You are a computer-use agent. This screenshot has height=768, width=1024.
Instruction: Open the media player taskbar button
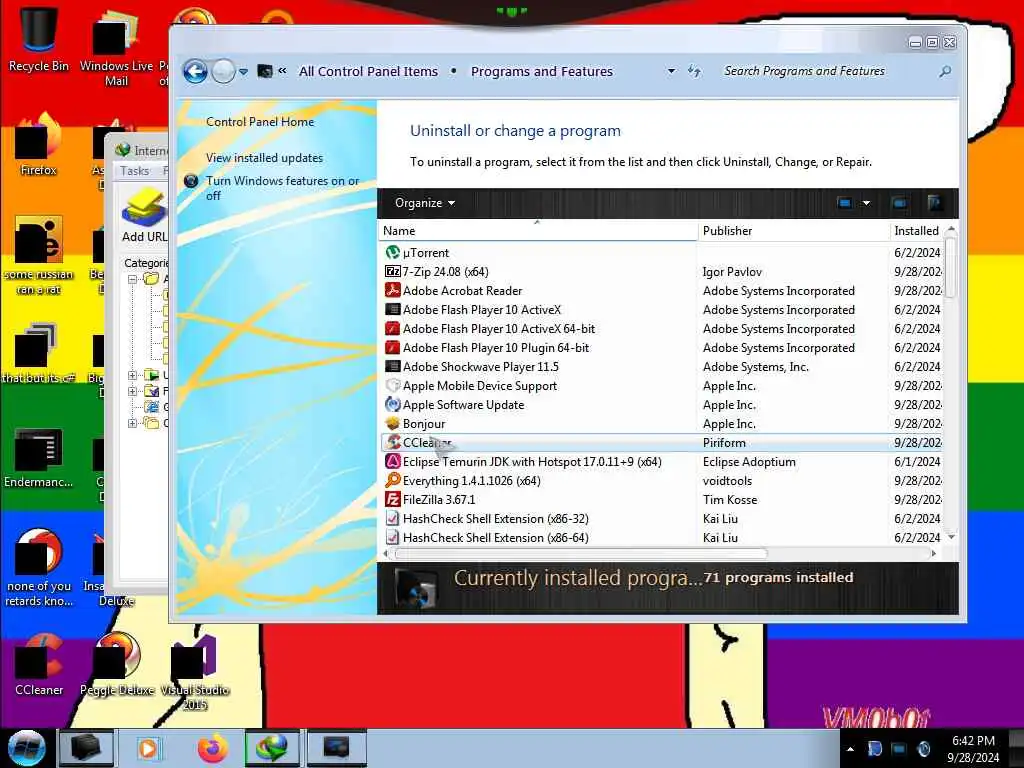tap(148, 748)
